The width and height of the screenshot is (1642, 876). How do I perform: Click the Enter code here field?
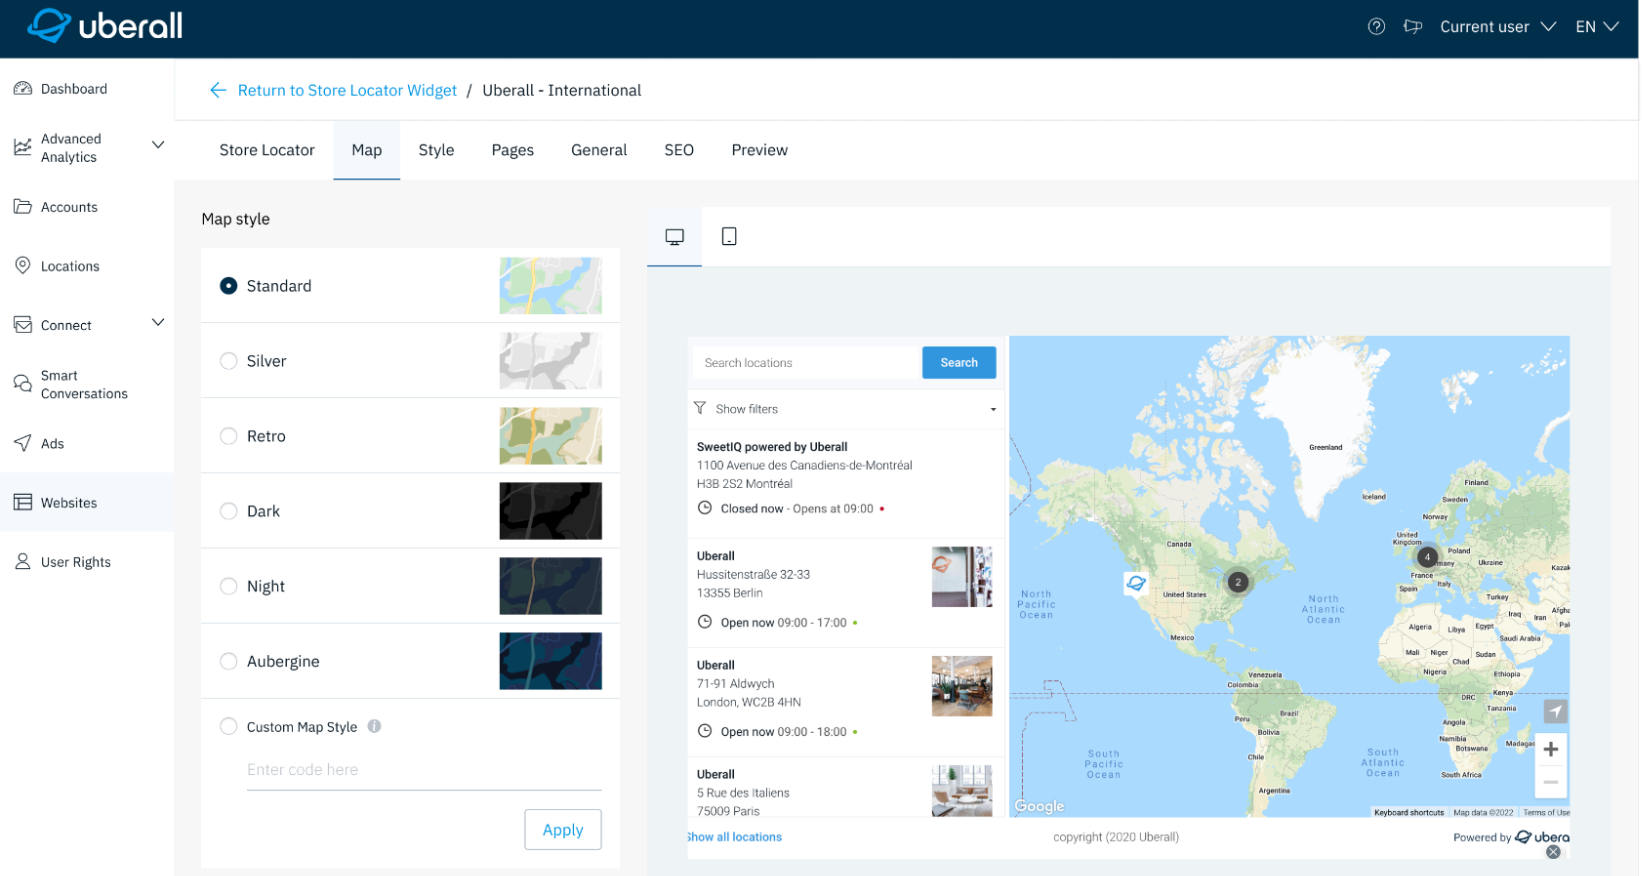424,770
